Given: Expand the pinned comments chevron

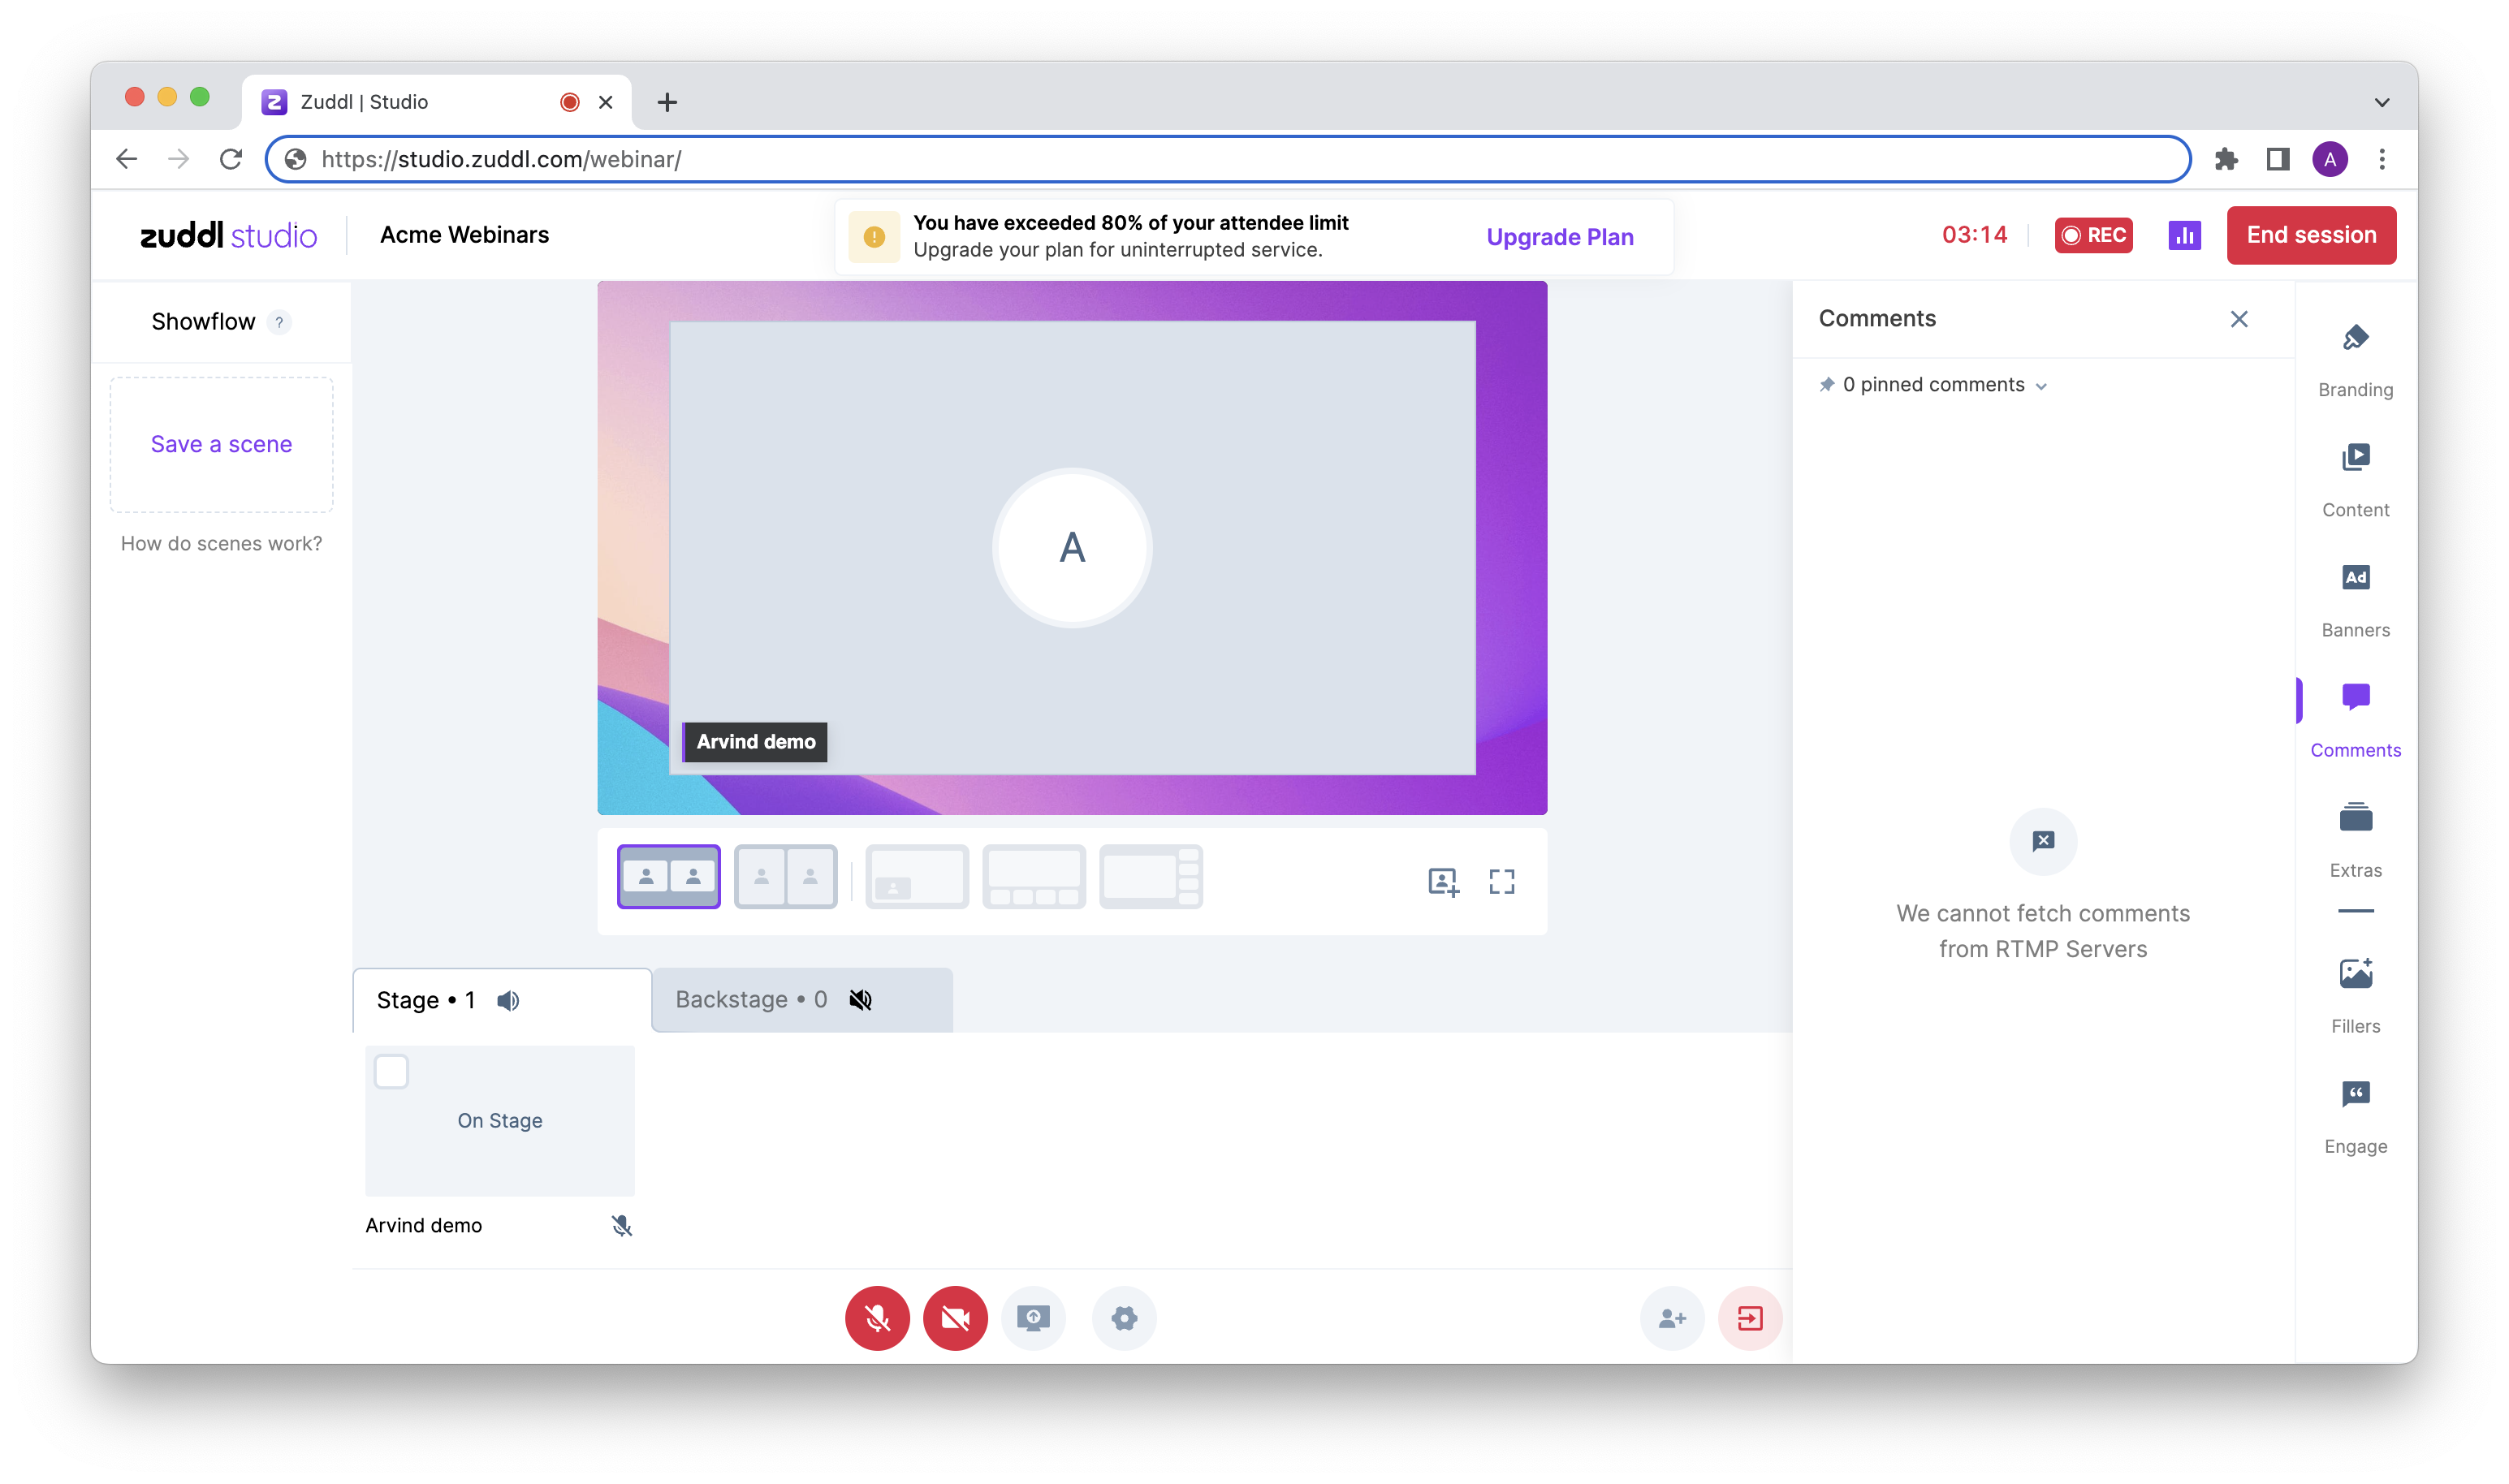Looking at the screenshot, I should point(2041,387).
